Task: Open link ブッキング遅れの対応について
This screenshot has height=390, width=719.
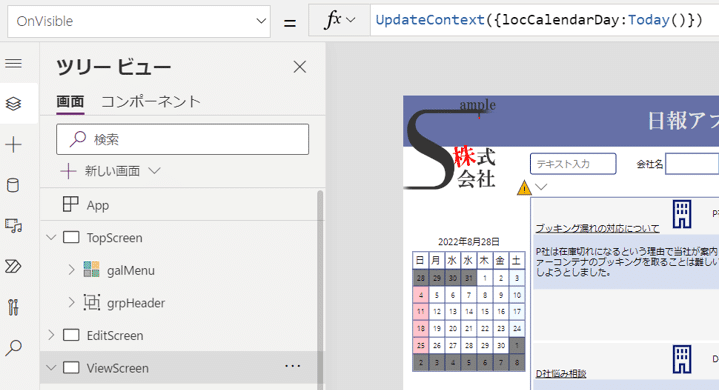Action: pos(597,228)
